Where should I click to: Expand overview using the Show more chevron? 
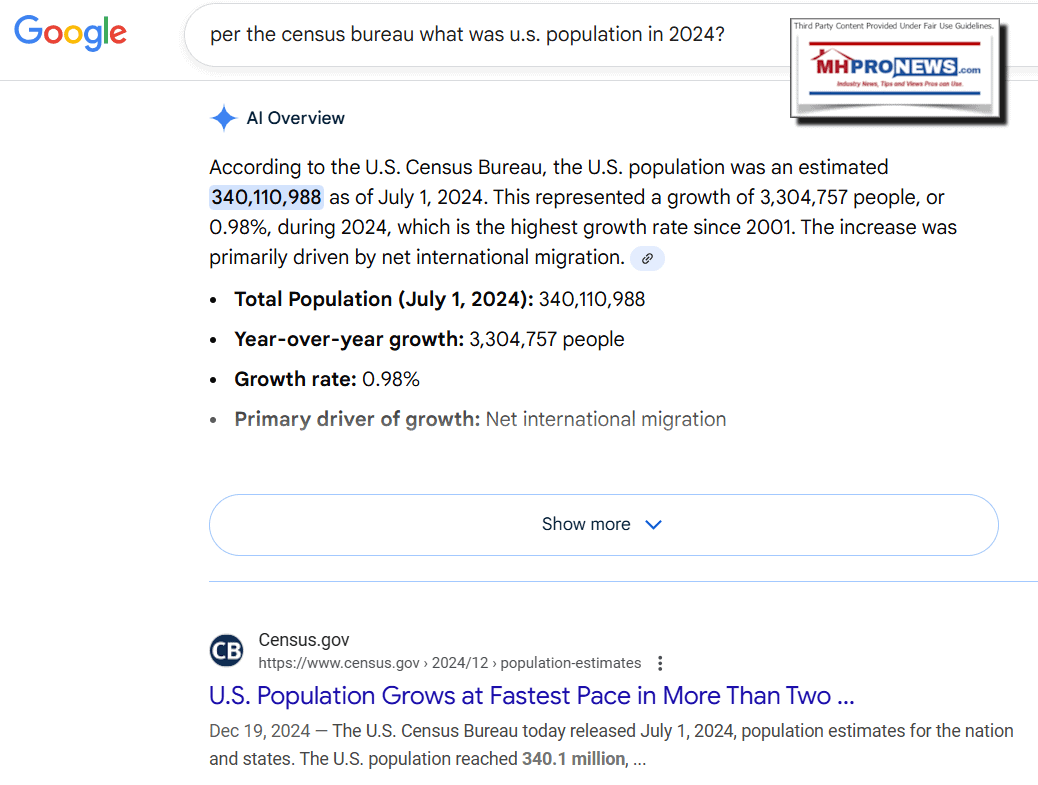(654, 525)
